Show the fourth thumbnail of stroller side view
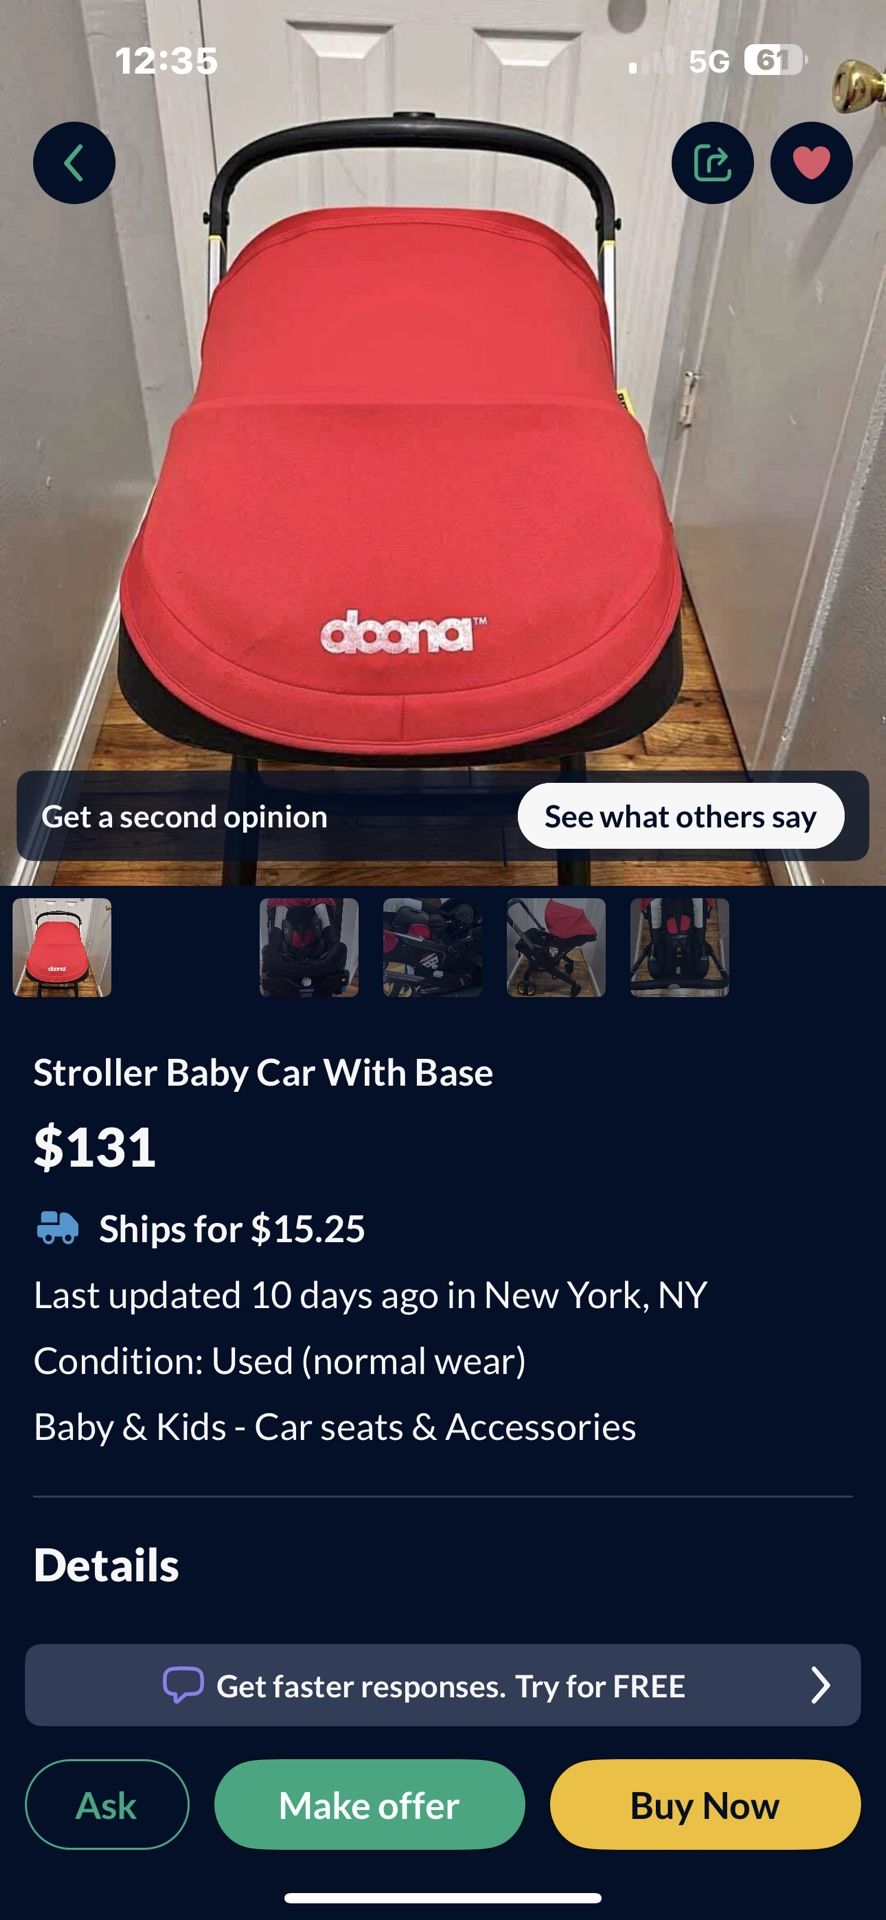This screenshot has width=886, height=1920. pyautogui.click(x=556, y=947)
